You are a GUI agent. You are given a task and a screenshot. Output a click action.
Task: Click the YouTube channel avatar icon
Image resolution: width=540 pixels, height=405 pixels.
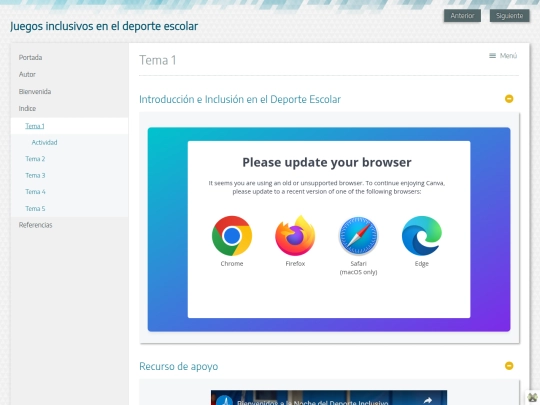[x=225, y=400]
